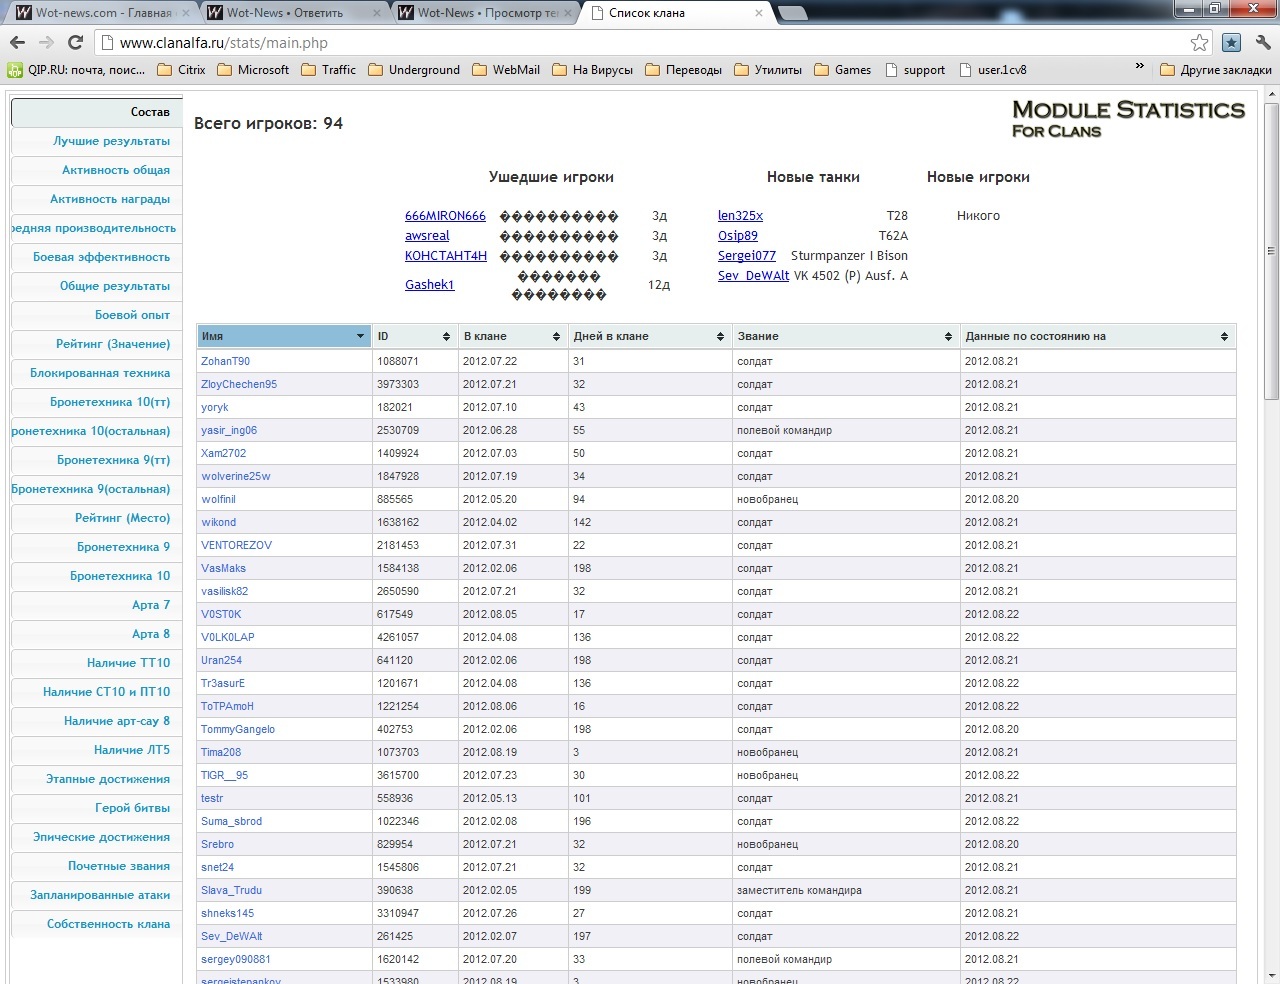Open На Вирусы bookmarks folder
This screenshot has height=984, width=1280.
(x=592, y=70)
